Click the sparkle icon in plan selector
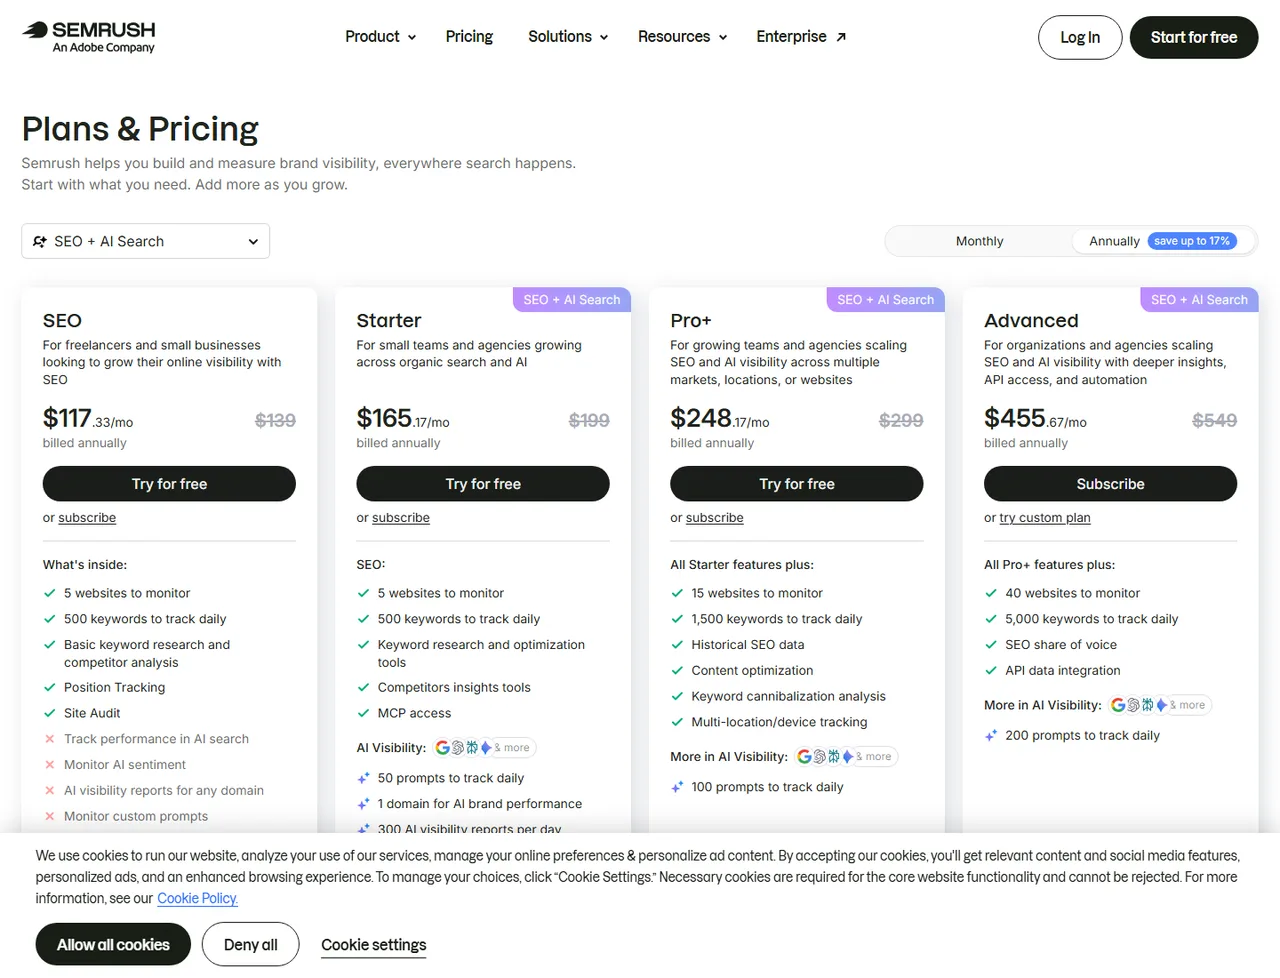 (40, 241)
